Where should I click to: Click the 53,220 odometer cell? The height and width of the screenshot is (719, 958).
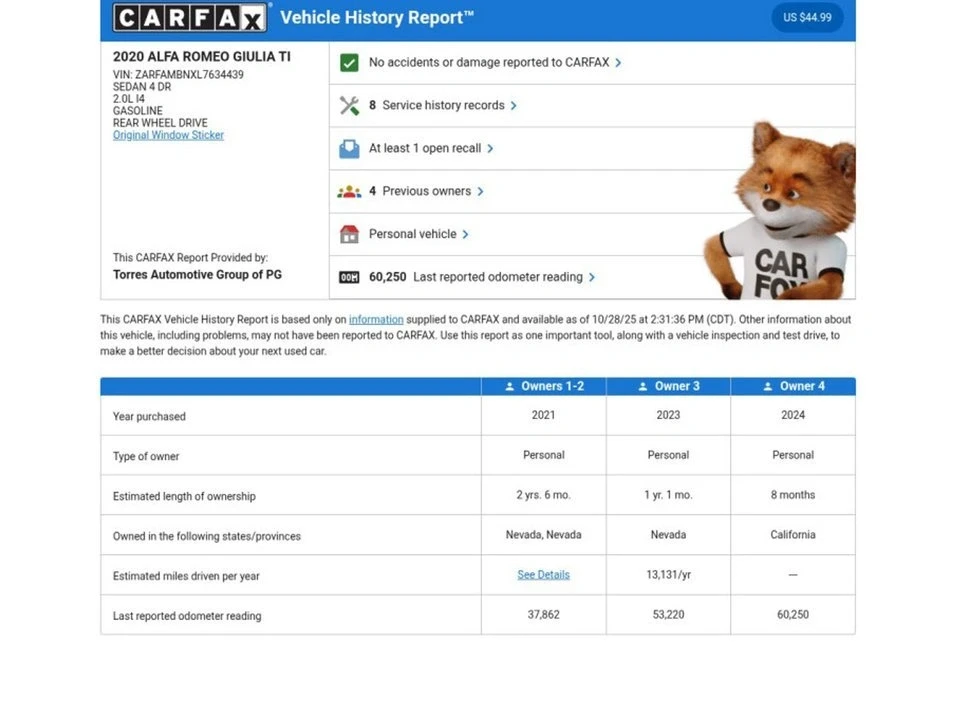pyautogui.click(x=668, y=615)
